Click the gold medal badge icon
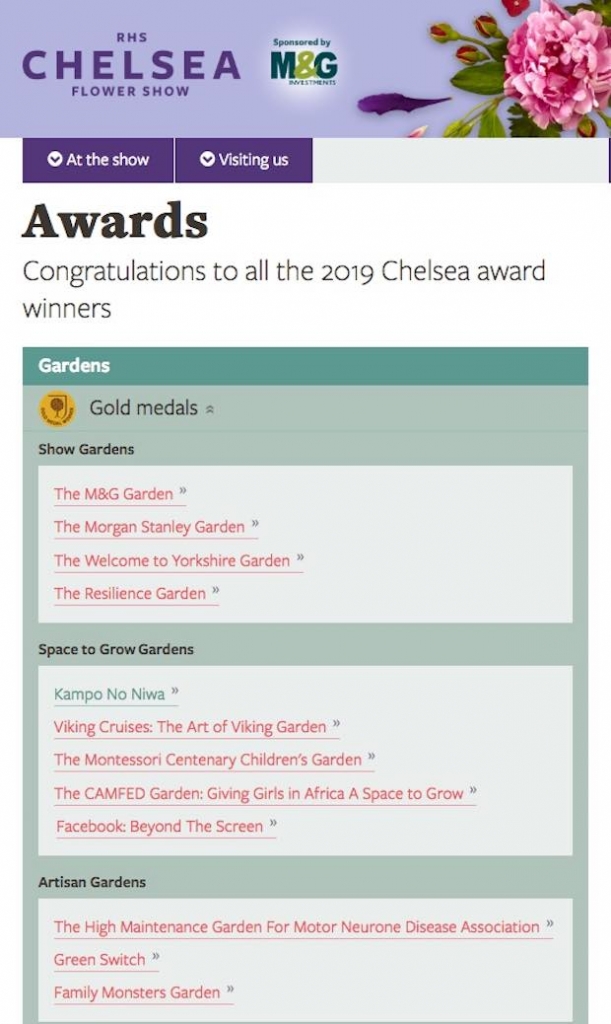 [x=57, y=409]
